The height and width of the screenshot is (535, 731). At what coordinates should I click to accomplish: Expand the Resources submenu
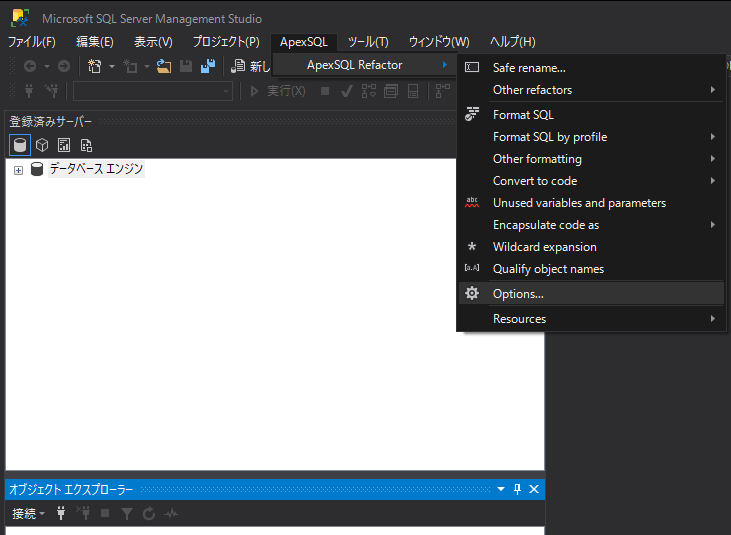point(591,318)
